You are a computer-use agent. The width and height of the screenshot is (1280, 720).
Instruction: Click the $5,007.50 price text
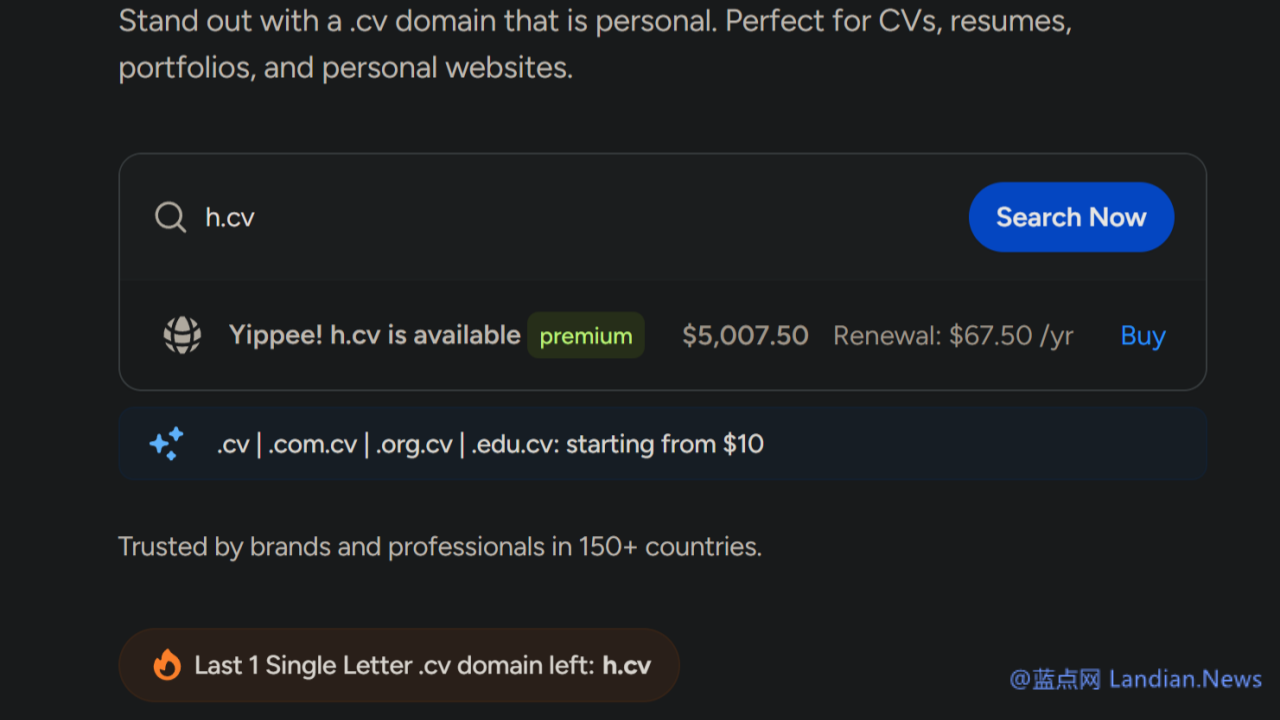pyautogui.click(x=745, y=336)
